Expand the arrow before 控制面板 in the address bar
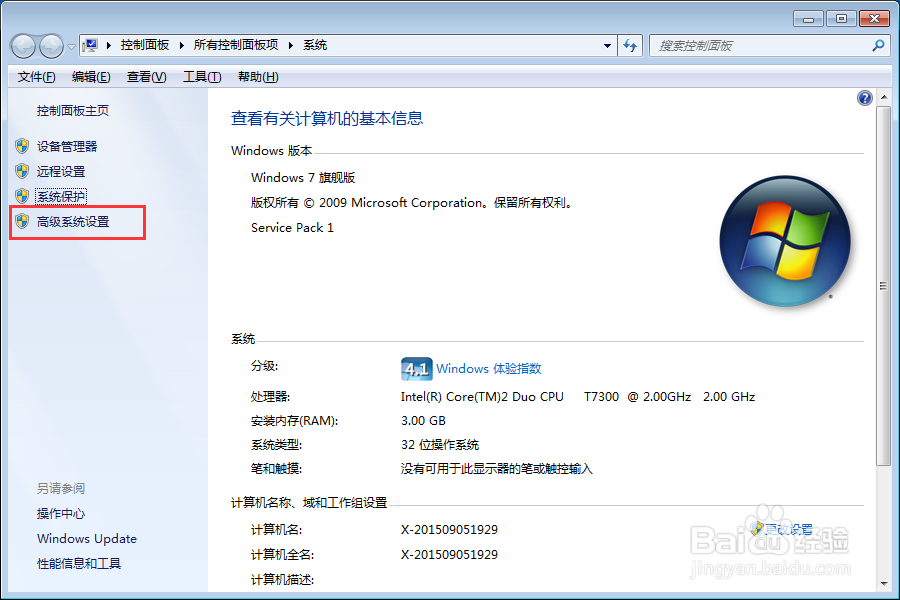The image size is (900, 600). coord(109,45)
